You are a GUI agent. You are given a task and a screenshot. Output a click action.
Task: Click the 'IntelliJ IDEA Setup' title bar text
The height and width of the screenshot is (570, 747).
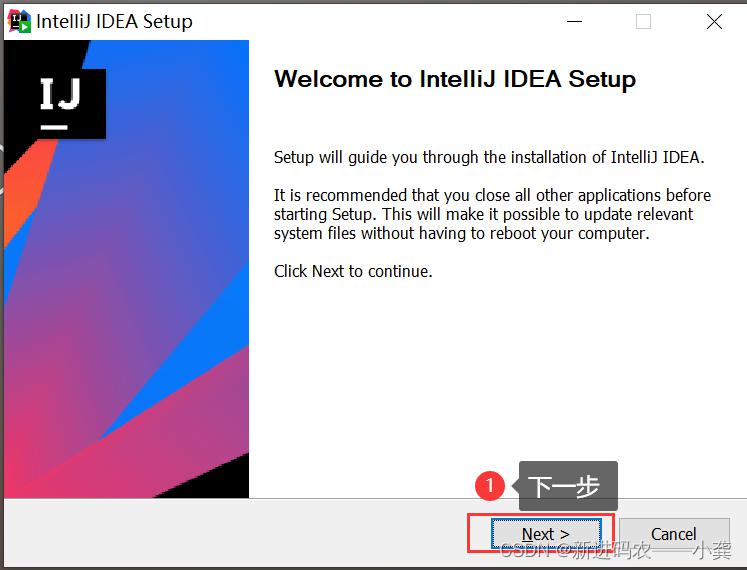click(114, 21)
